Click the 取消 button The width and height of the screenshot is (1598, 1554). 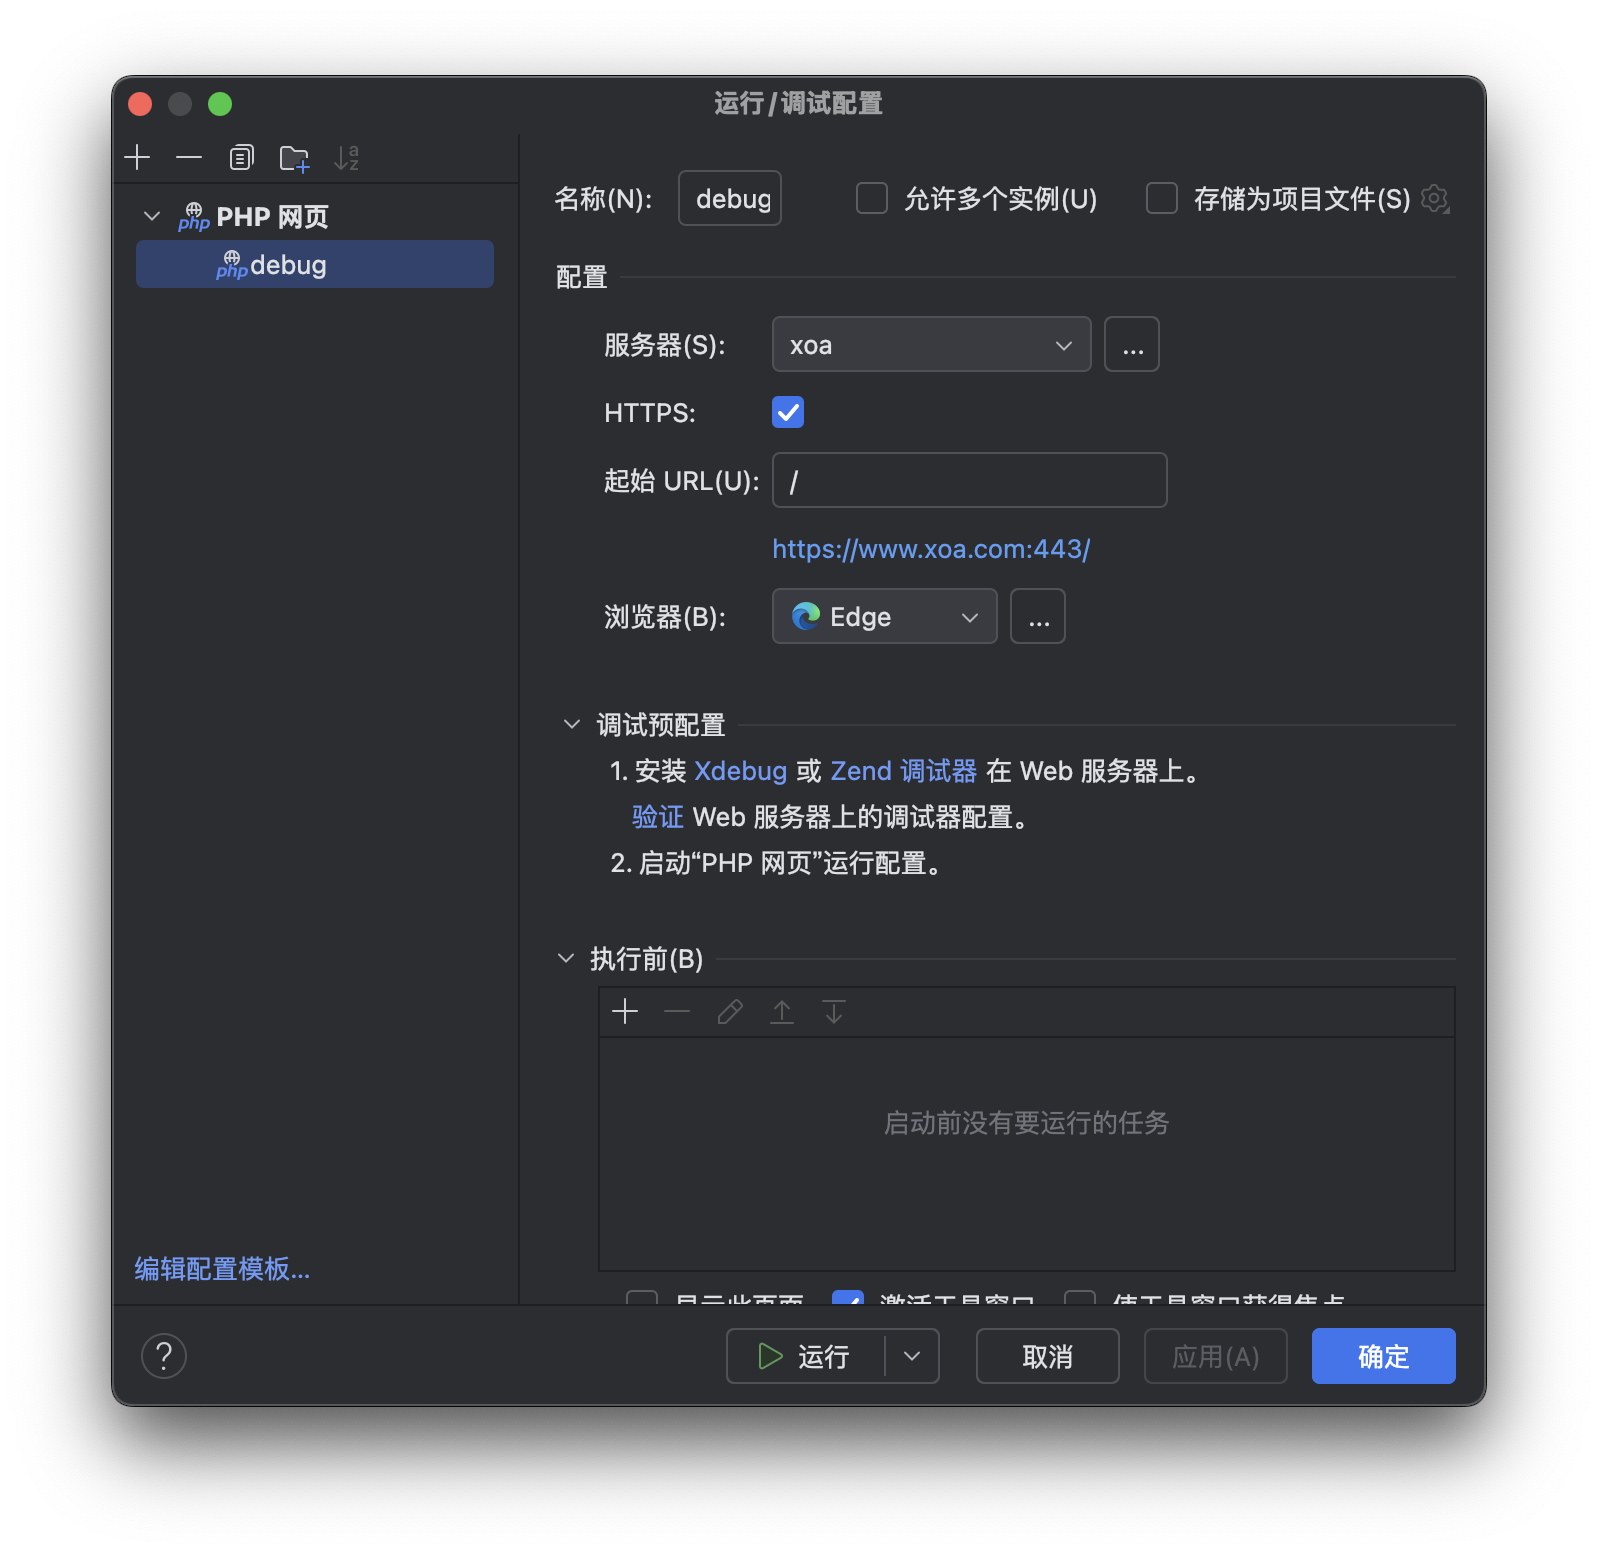coord(1048,1356)
